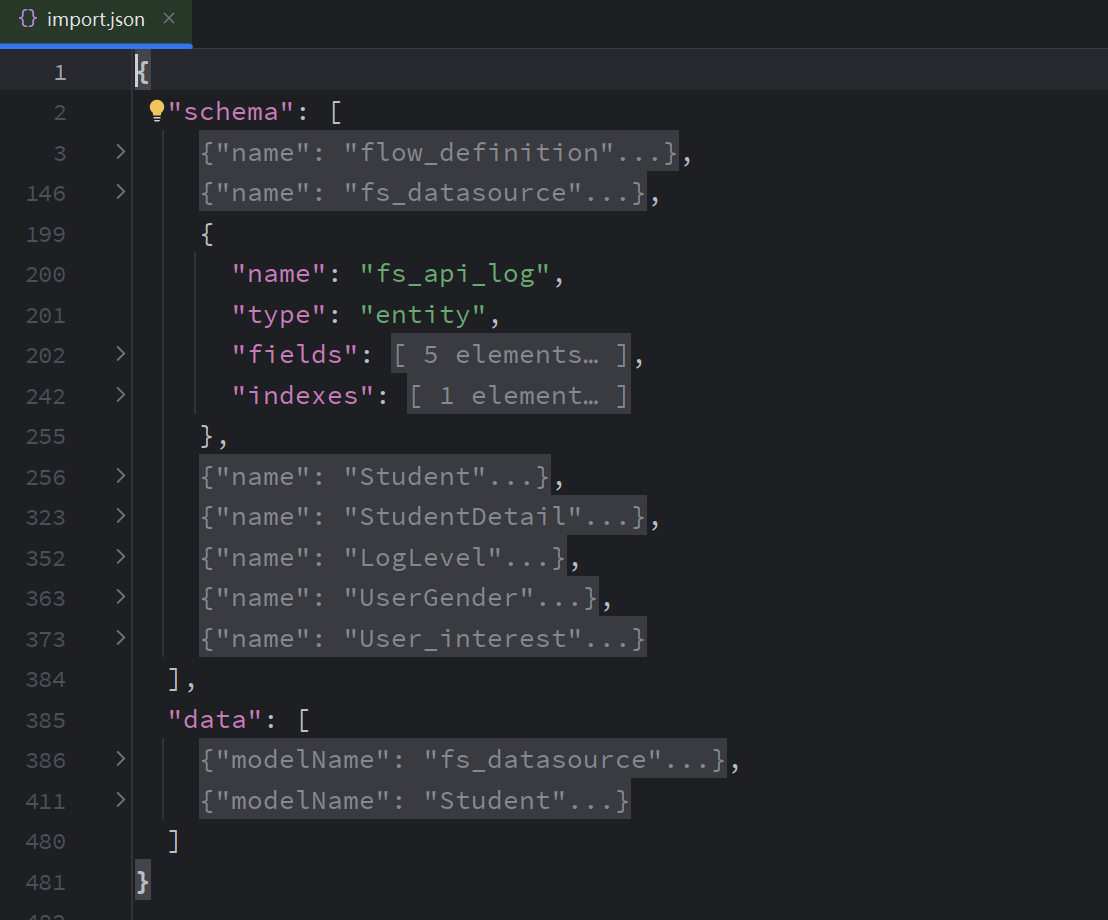
Task: Expand the Student schema fold arrow
Action: tap(120, 476)
